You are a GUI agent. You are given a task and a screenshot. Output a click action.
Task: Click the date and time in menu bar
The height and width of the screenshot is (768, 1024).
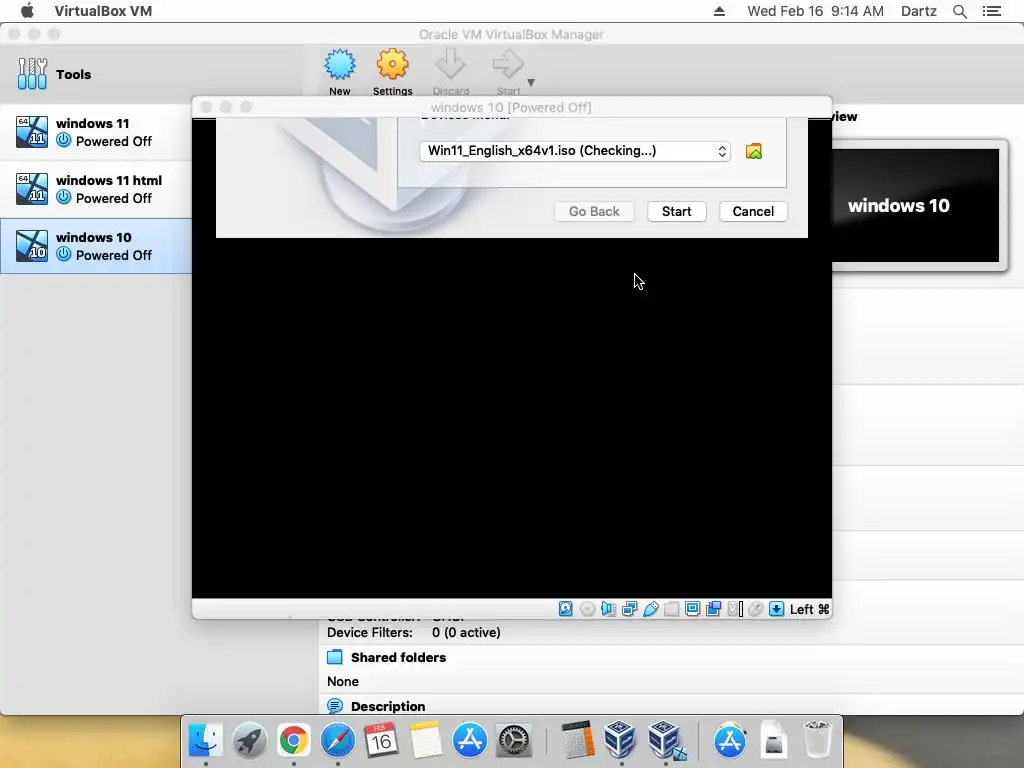[x=816, y=11]
